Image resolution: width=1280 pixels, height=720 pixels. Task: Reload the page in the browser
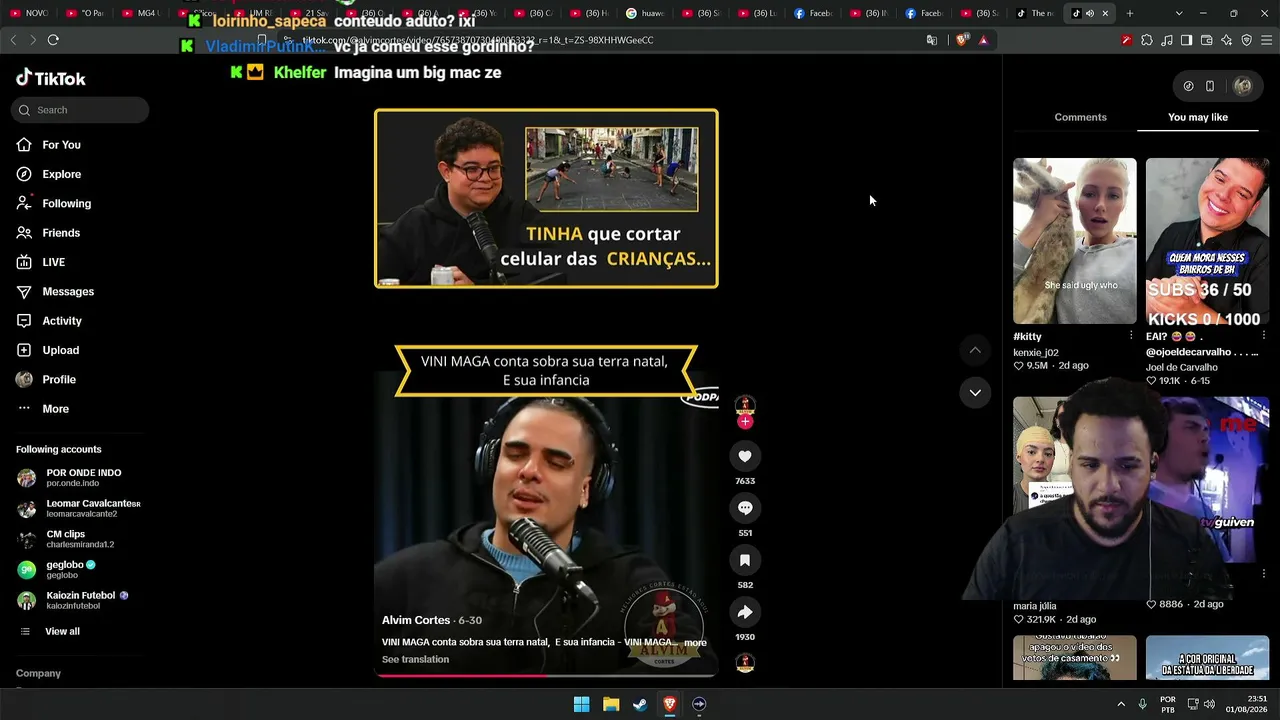53,40
